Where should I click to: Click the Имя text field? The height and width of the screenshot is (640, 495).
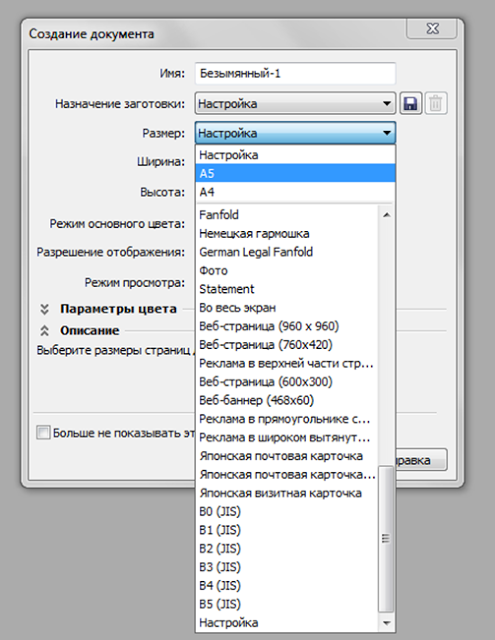click(295, 73)
